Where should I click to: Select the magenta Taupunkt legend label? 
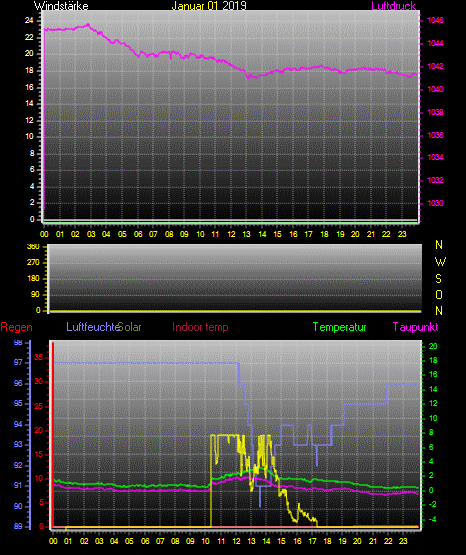point(415,327)
